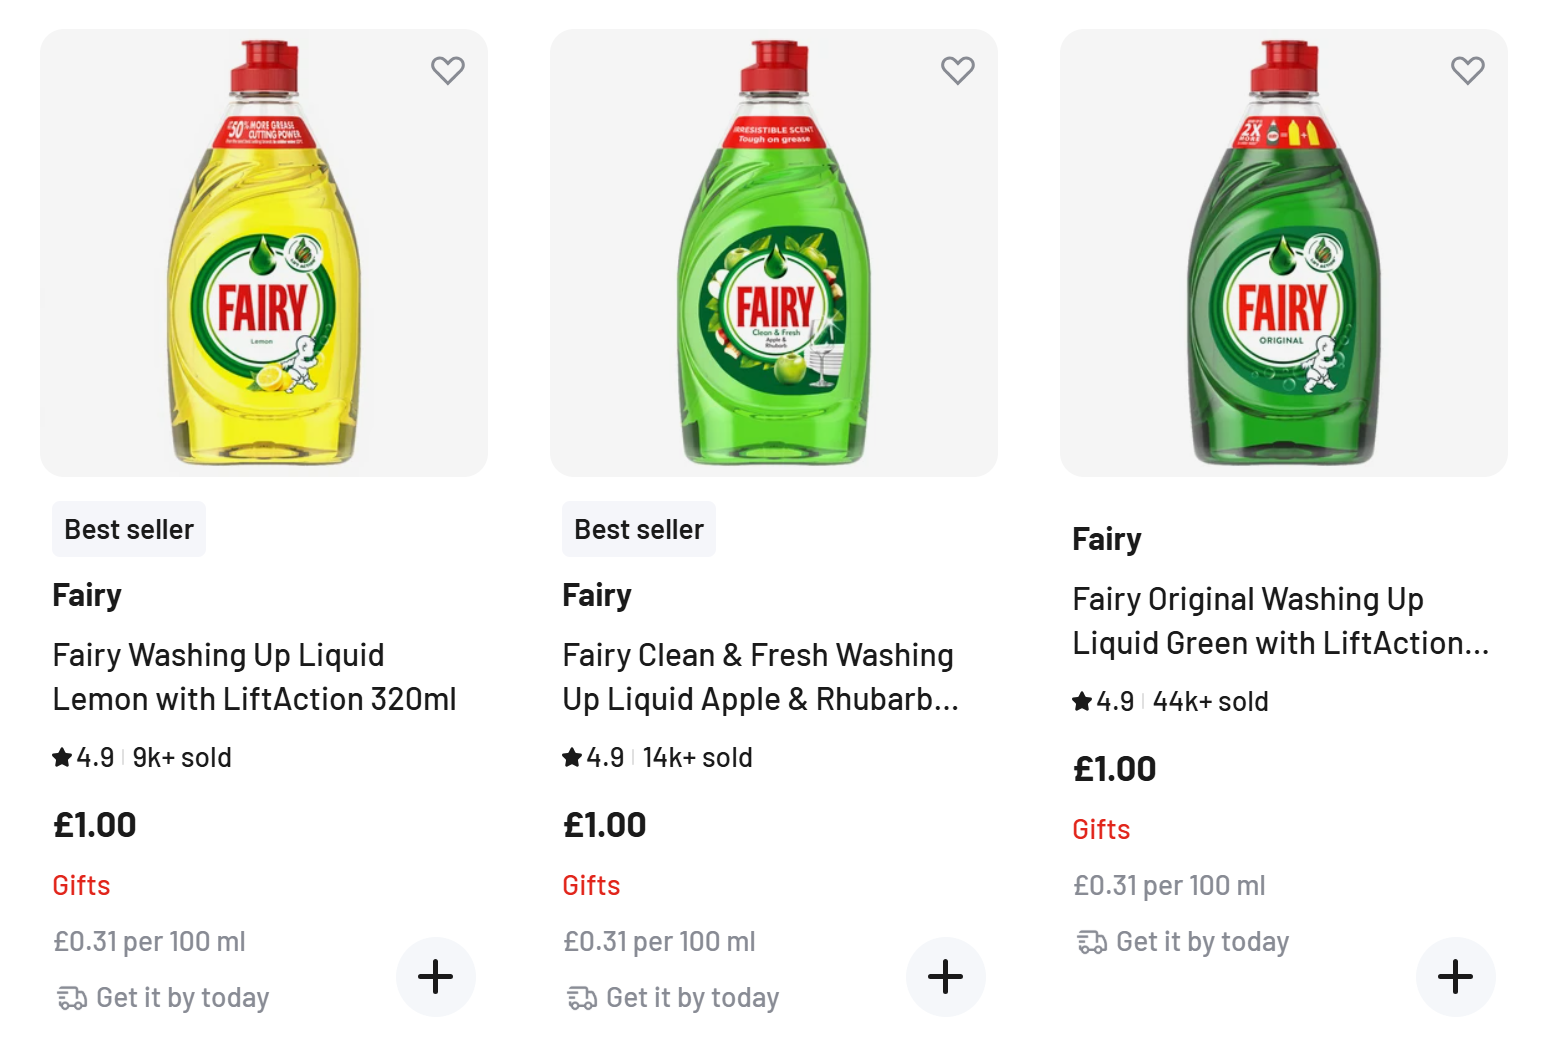This screenshot has height=1053, width=1553.
Task: Click the Best seller badge on the Lemon product
Action: click(x=128, y=529)
